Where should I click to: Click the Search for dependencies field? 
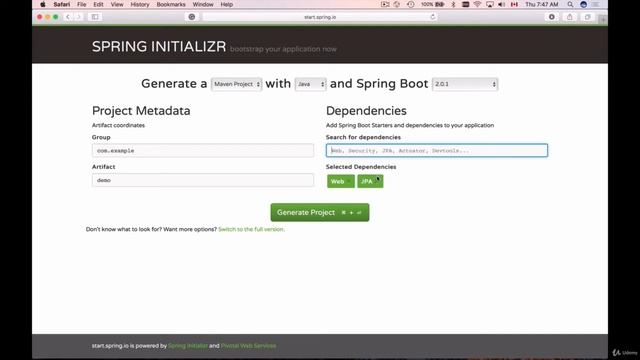point(437,151)
